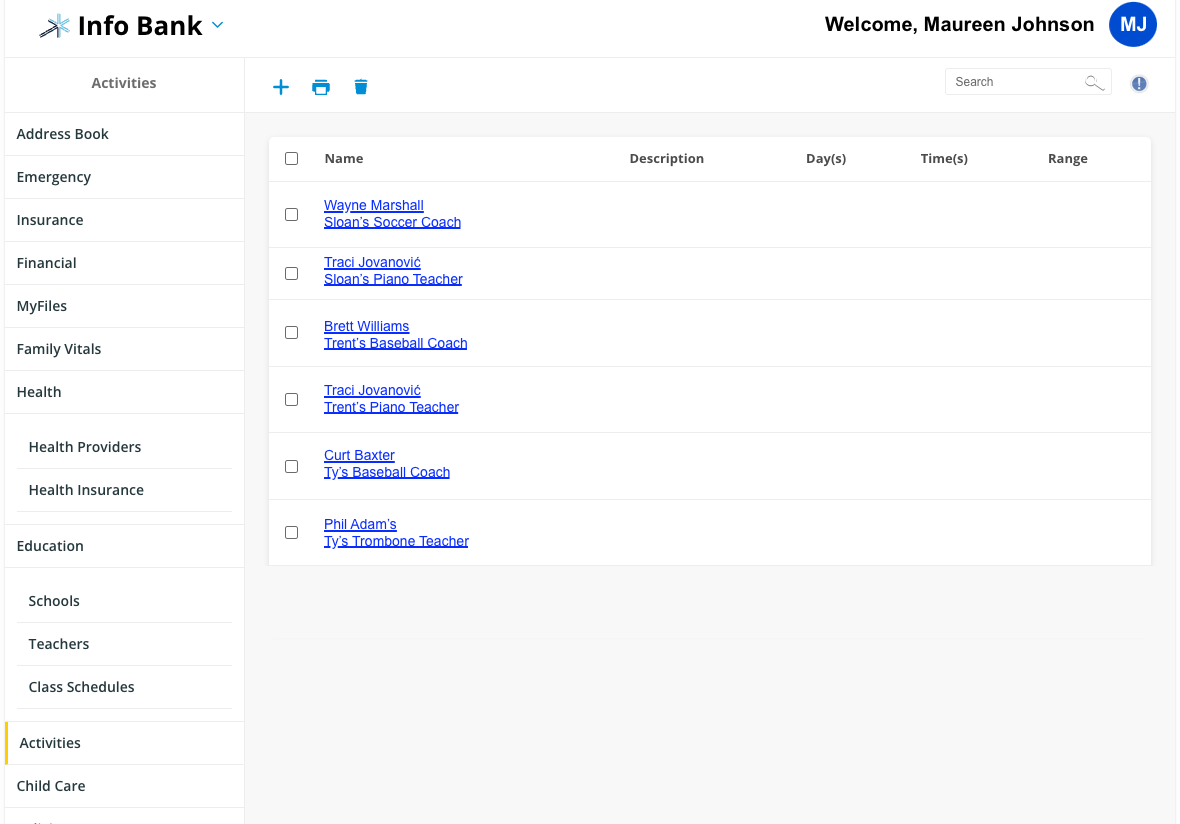Open Teachers under Education
Screen dimensions: 1180x824
pyautogui.click(x=124, y=643)
